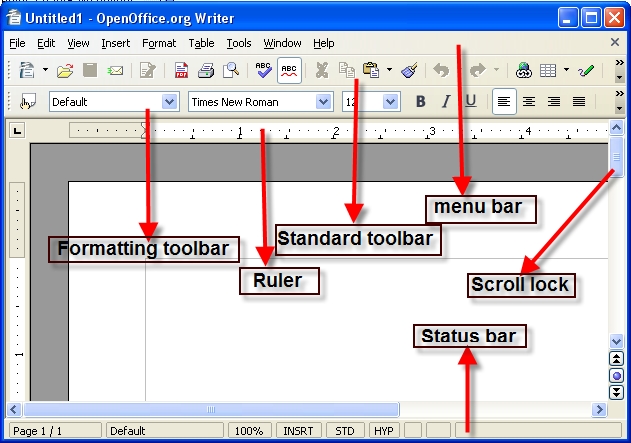Toggle Bold formatting

(x=421, y=101)
